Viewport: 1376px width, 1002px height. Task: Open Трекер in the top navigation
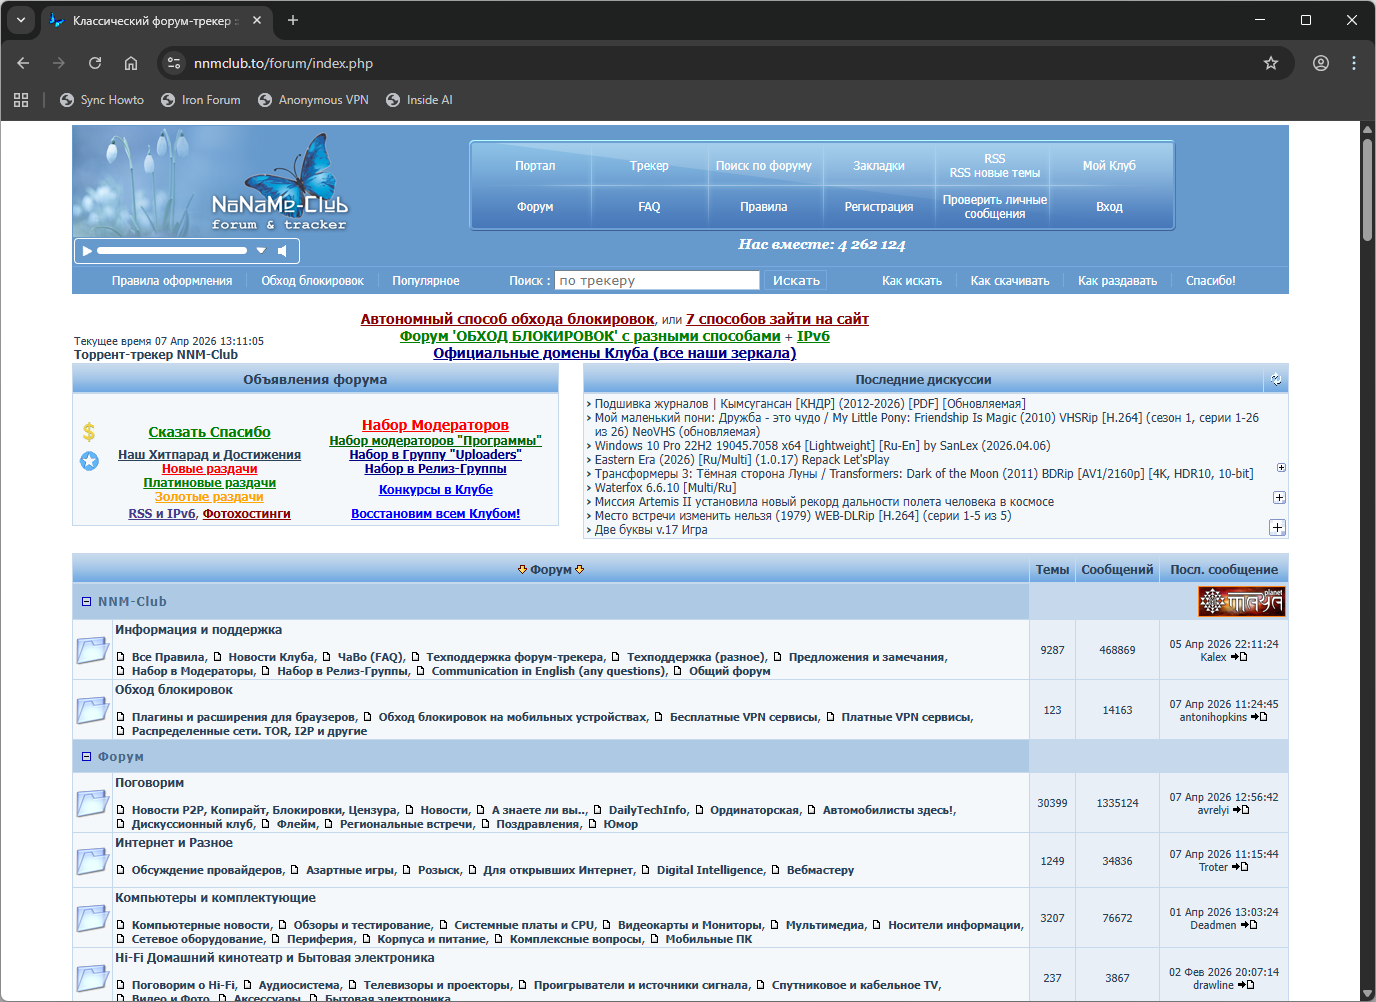(649, 166)
